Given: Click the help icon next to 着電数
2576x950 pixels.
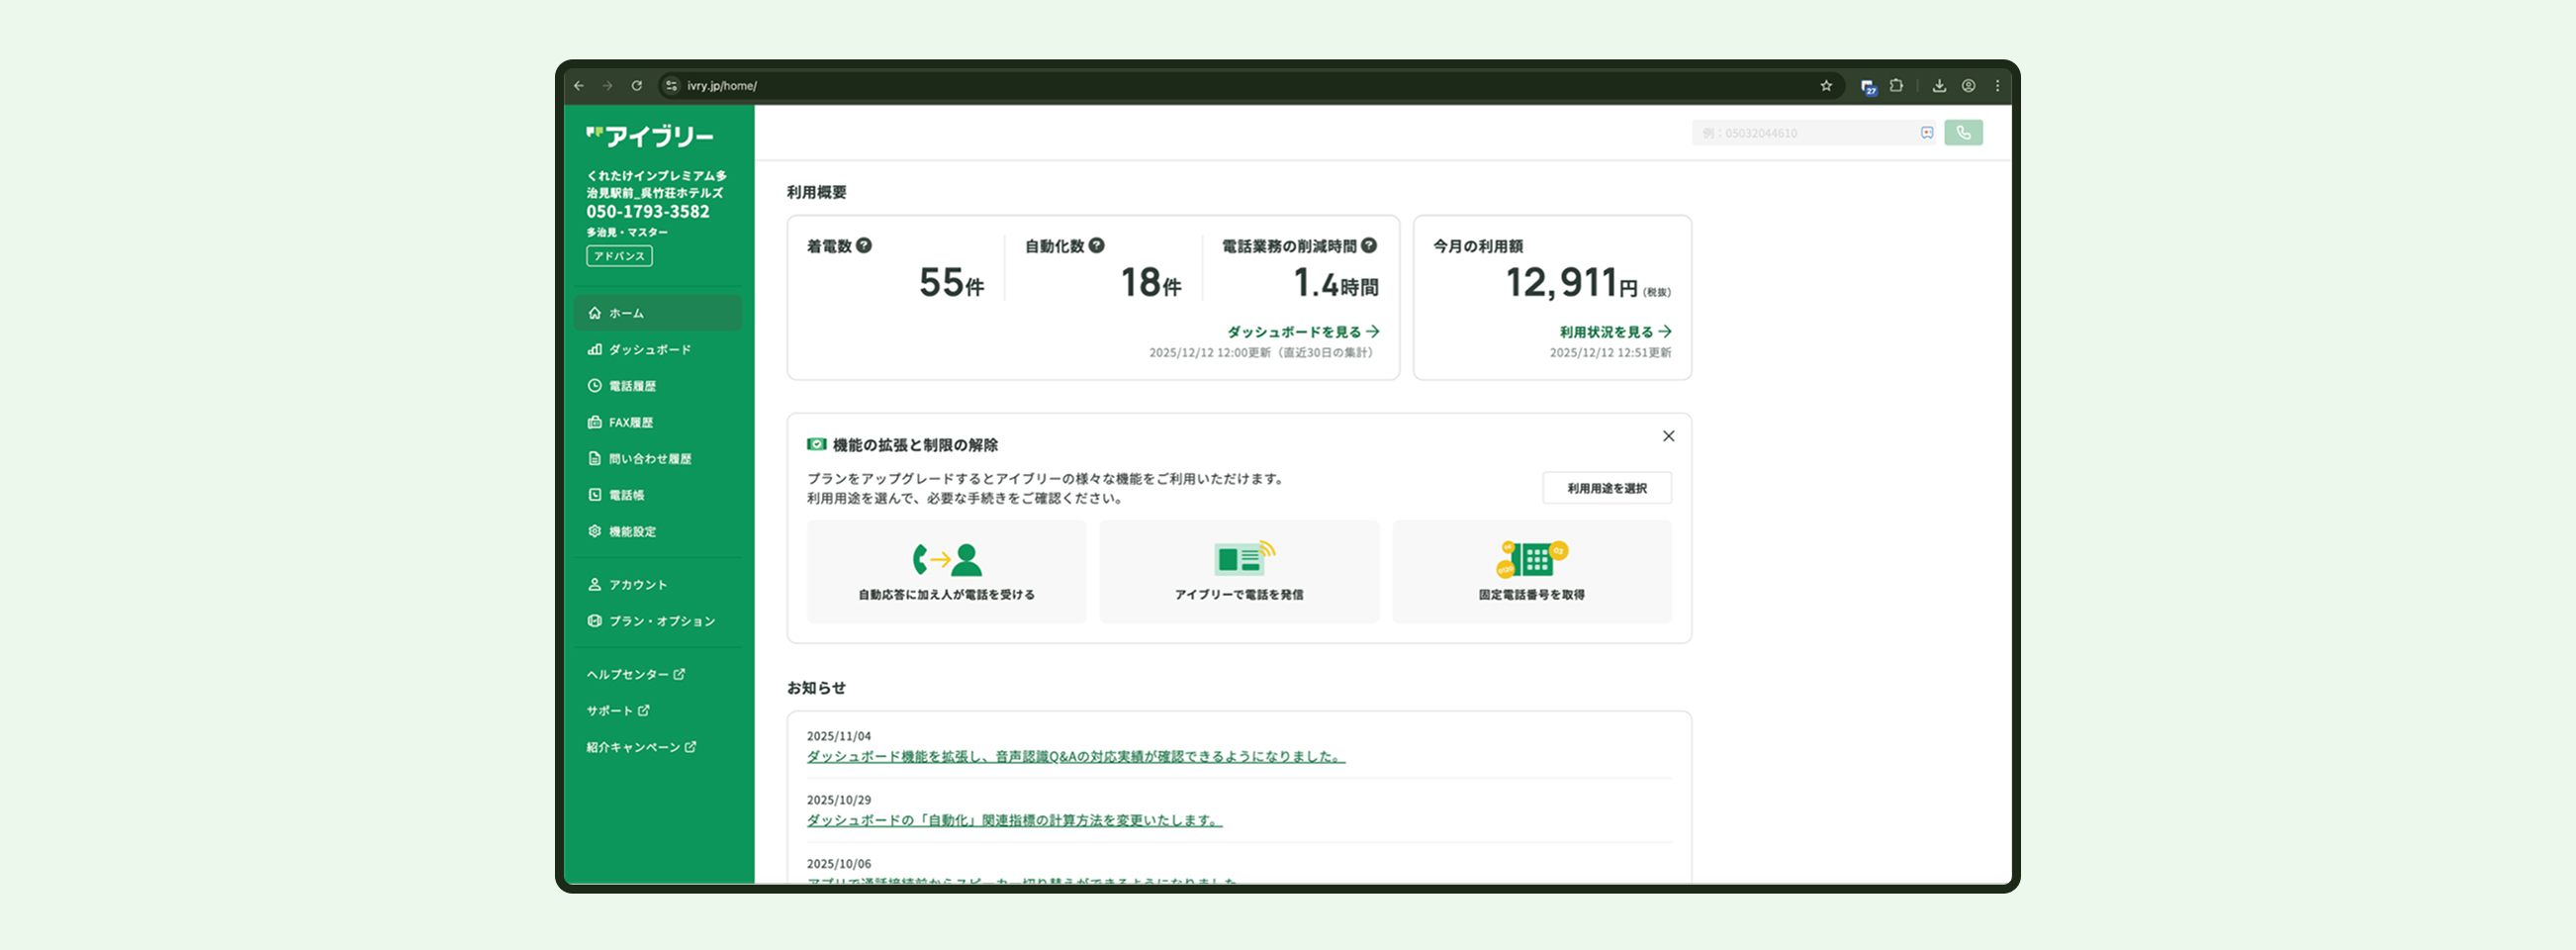Looking at the screenshot, I should tap(864, 245).
